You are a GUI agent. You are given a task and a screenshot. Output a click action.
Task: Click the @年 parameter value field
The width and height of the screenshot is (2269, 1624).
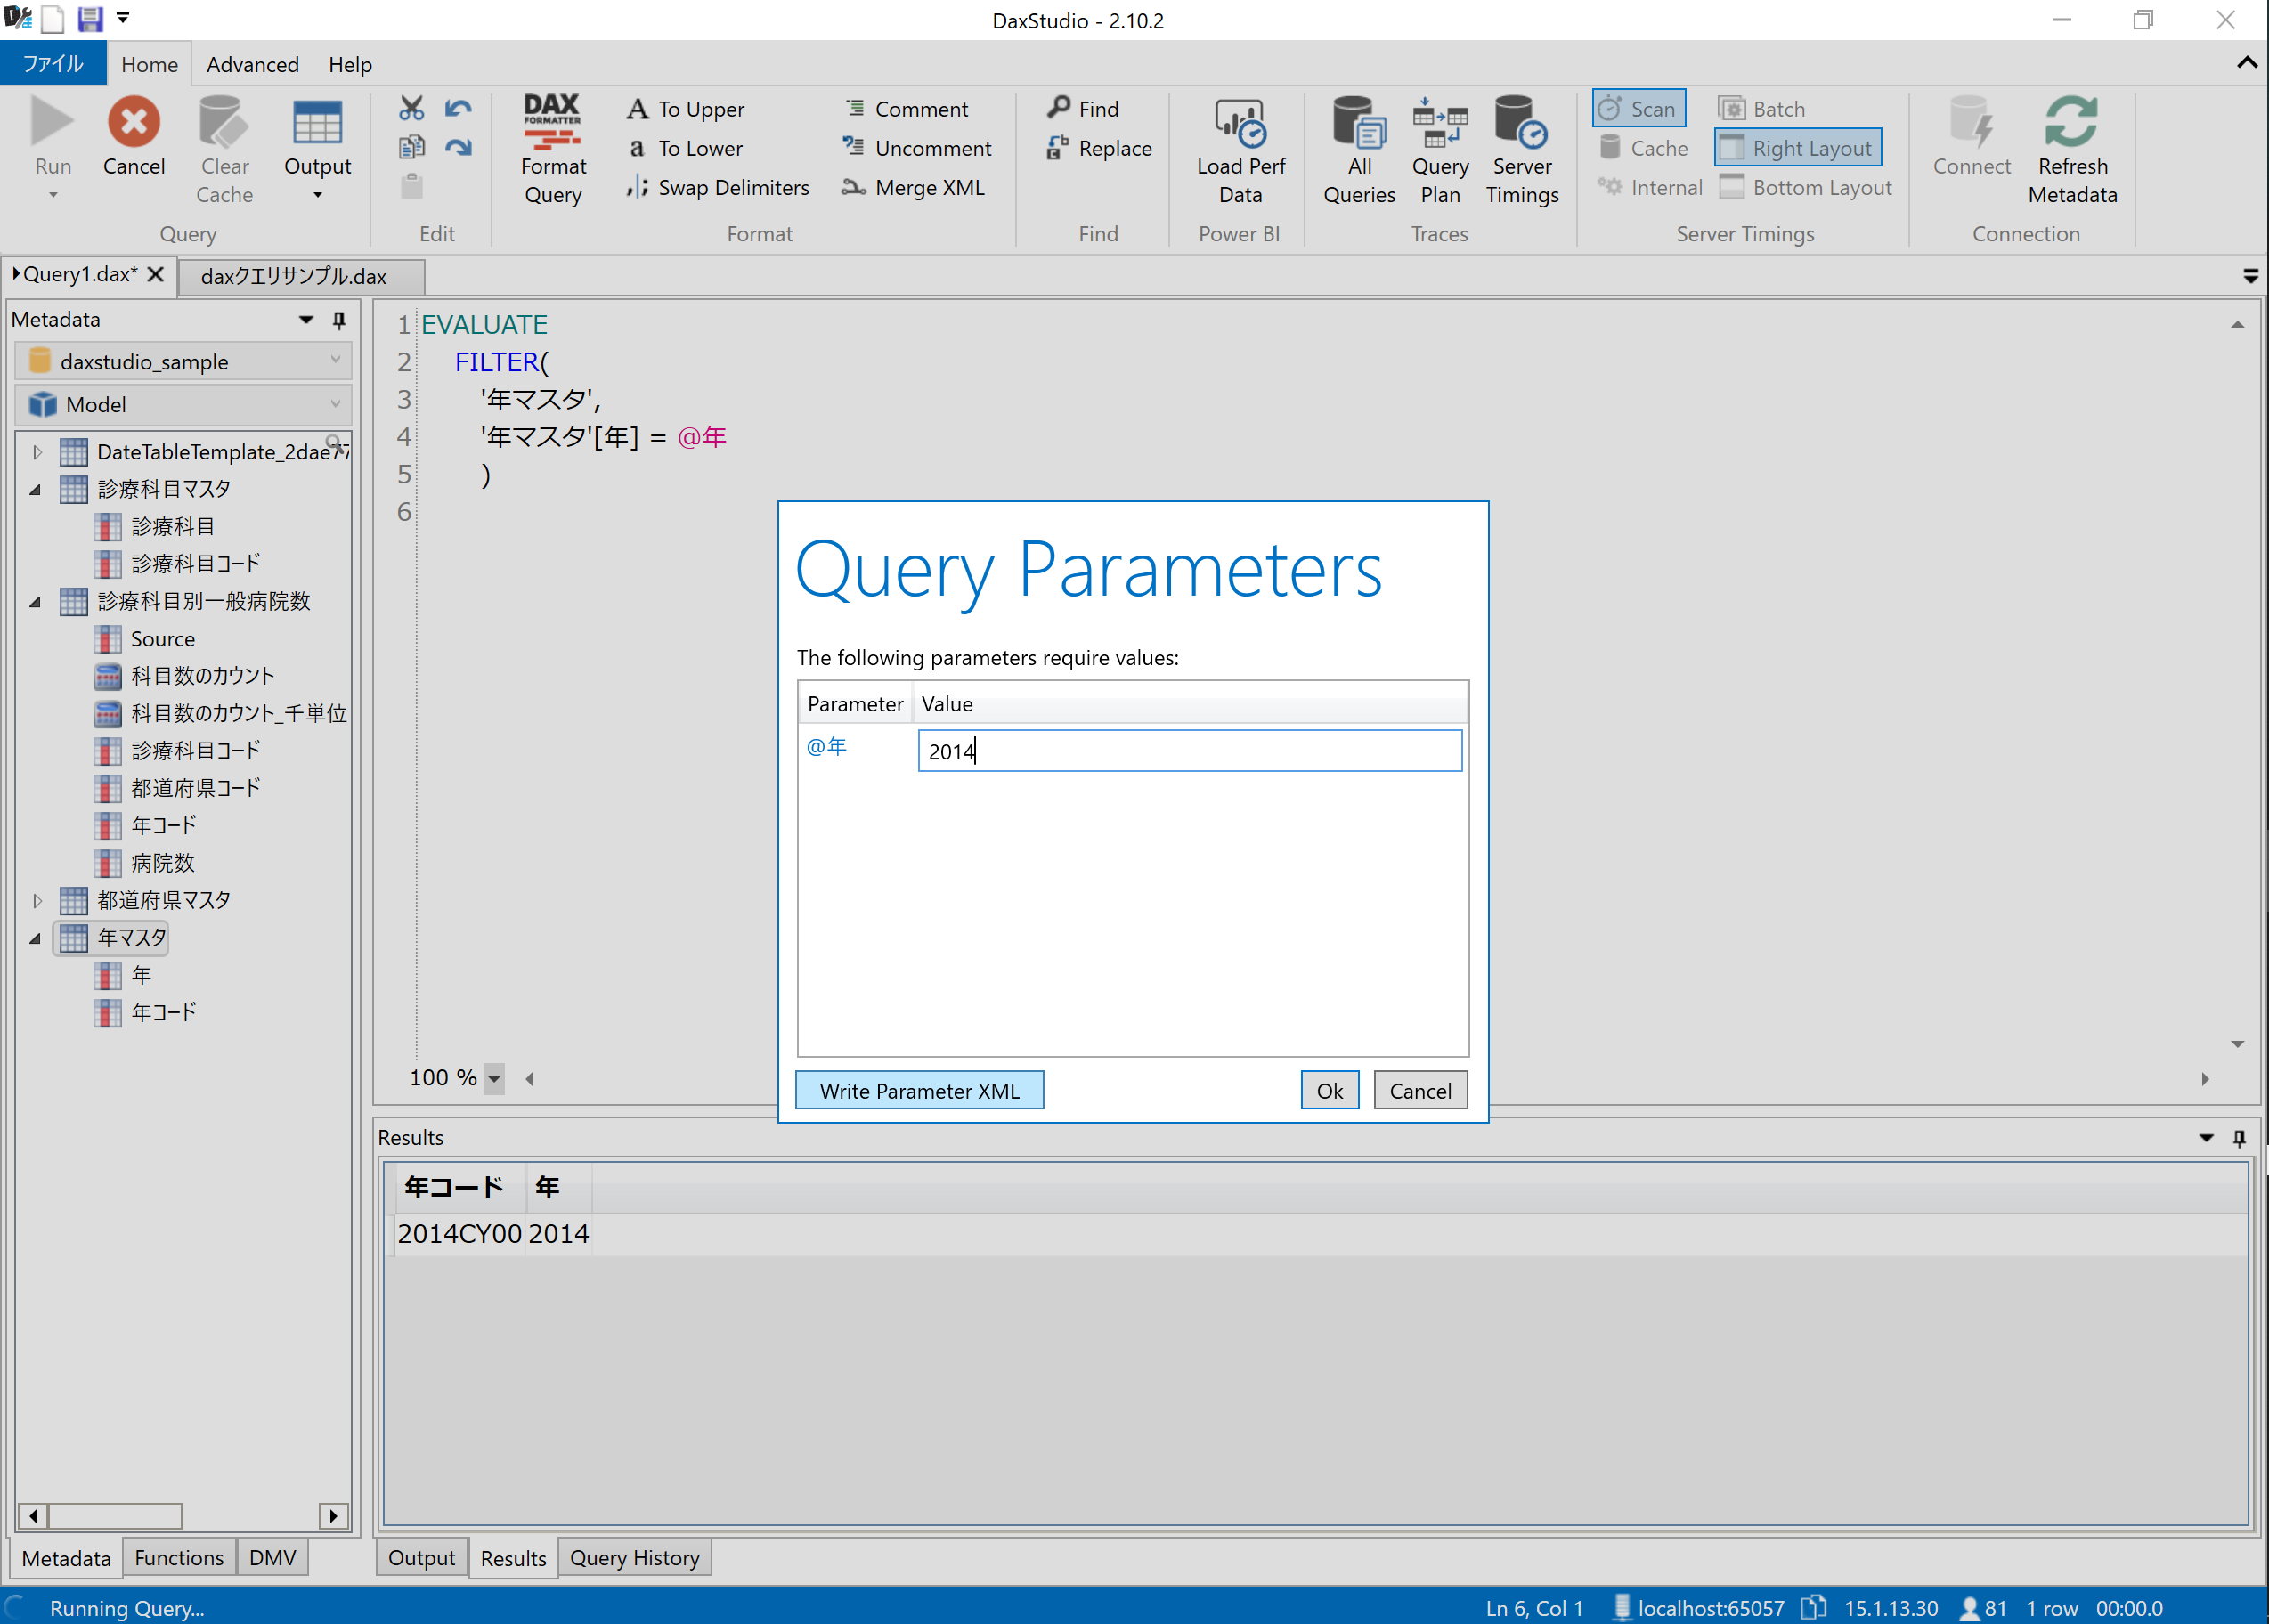click(x=1188, y=750)
